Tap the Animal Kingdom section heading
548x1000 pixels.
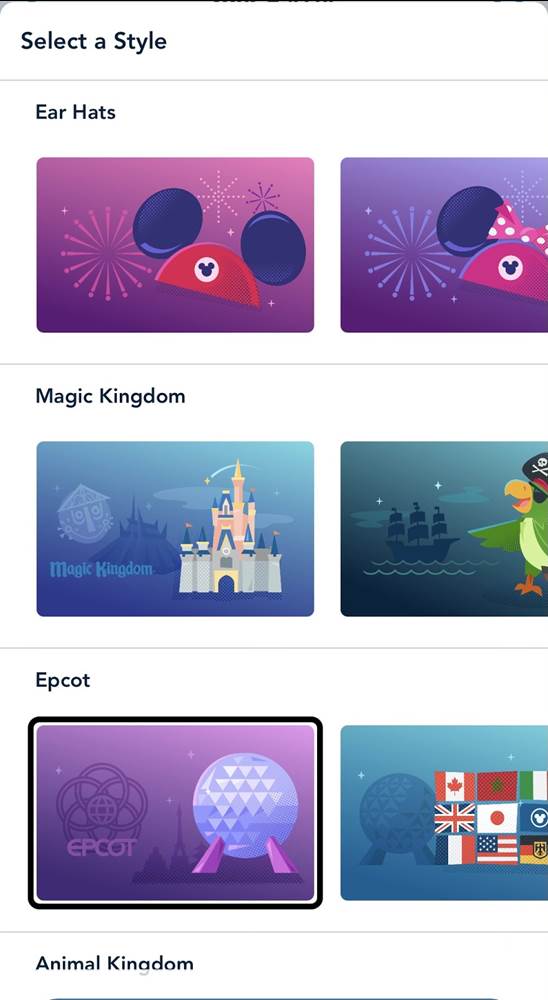pyautogui.click(x=114, y=963)
